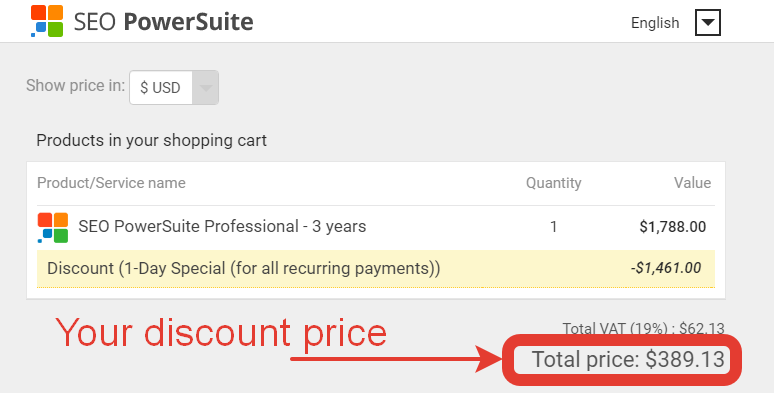The height and width of the screenshot is (393, 774).
Task: Click the $1,788.00 product value
Action: point(673,227)
